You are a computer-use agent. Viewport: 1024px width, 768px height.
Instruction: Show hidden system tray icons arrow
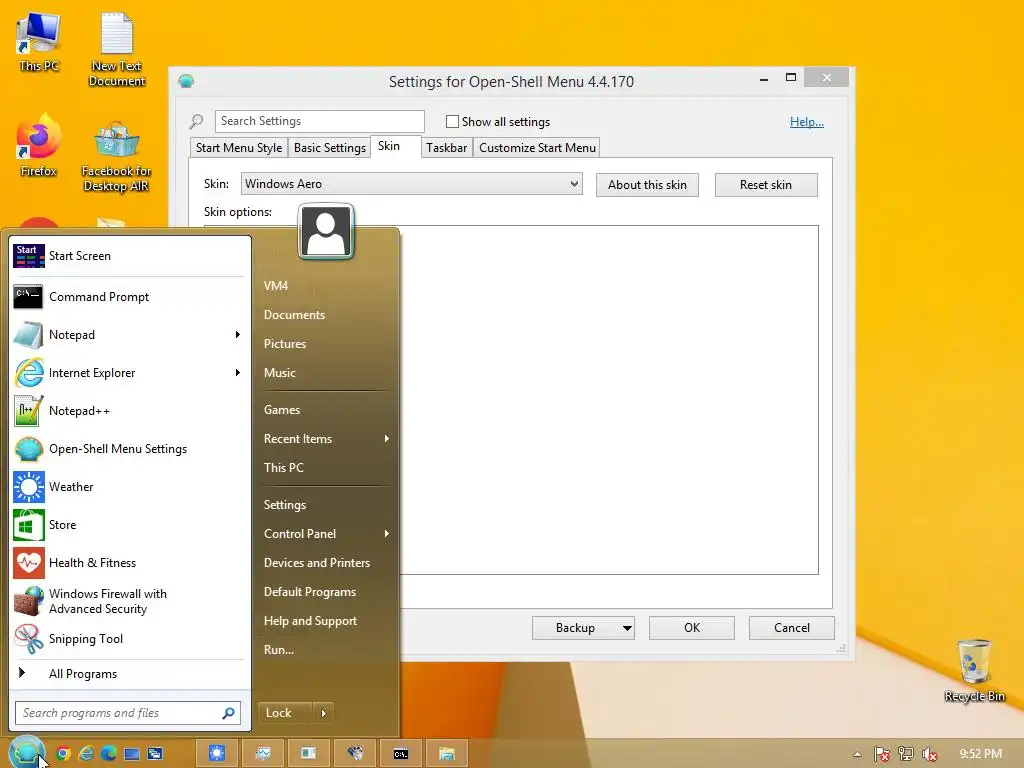[857, 754]
